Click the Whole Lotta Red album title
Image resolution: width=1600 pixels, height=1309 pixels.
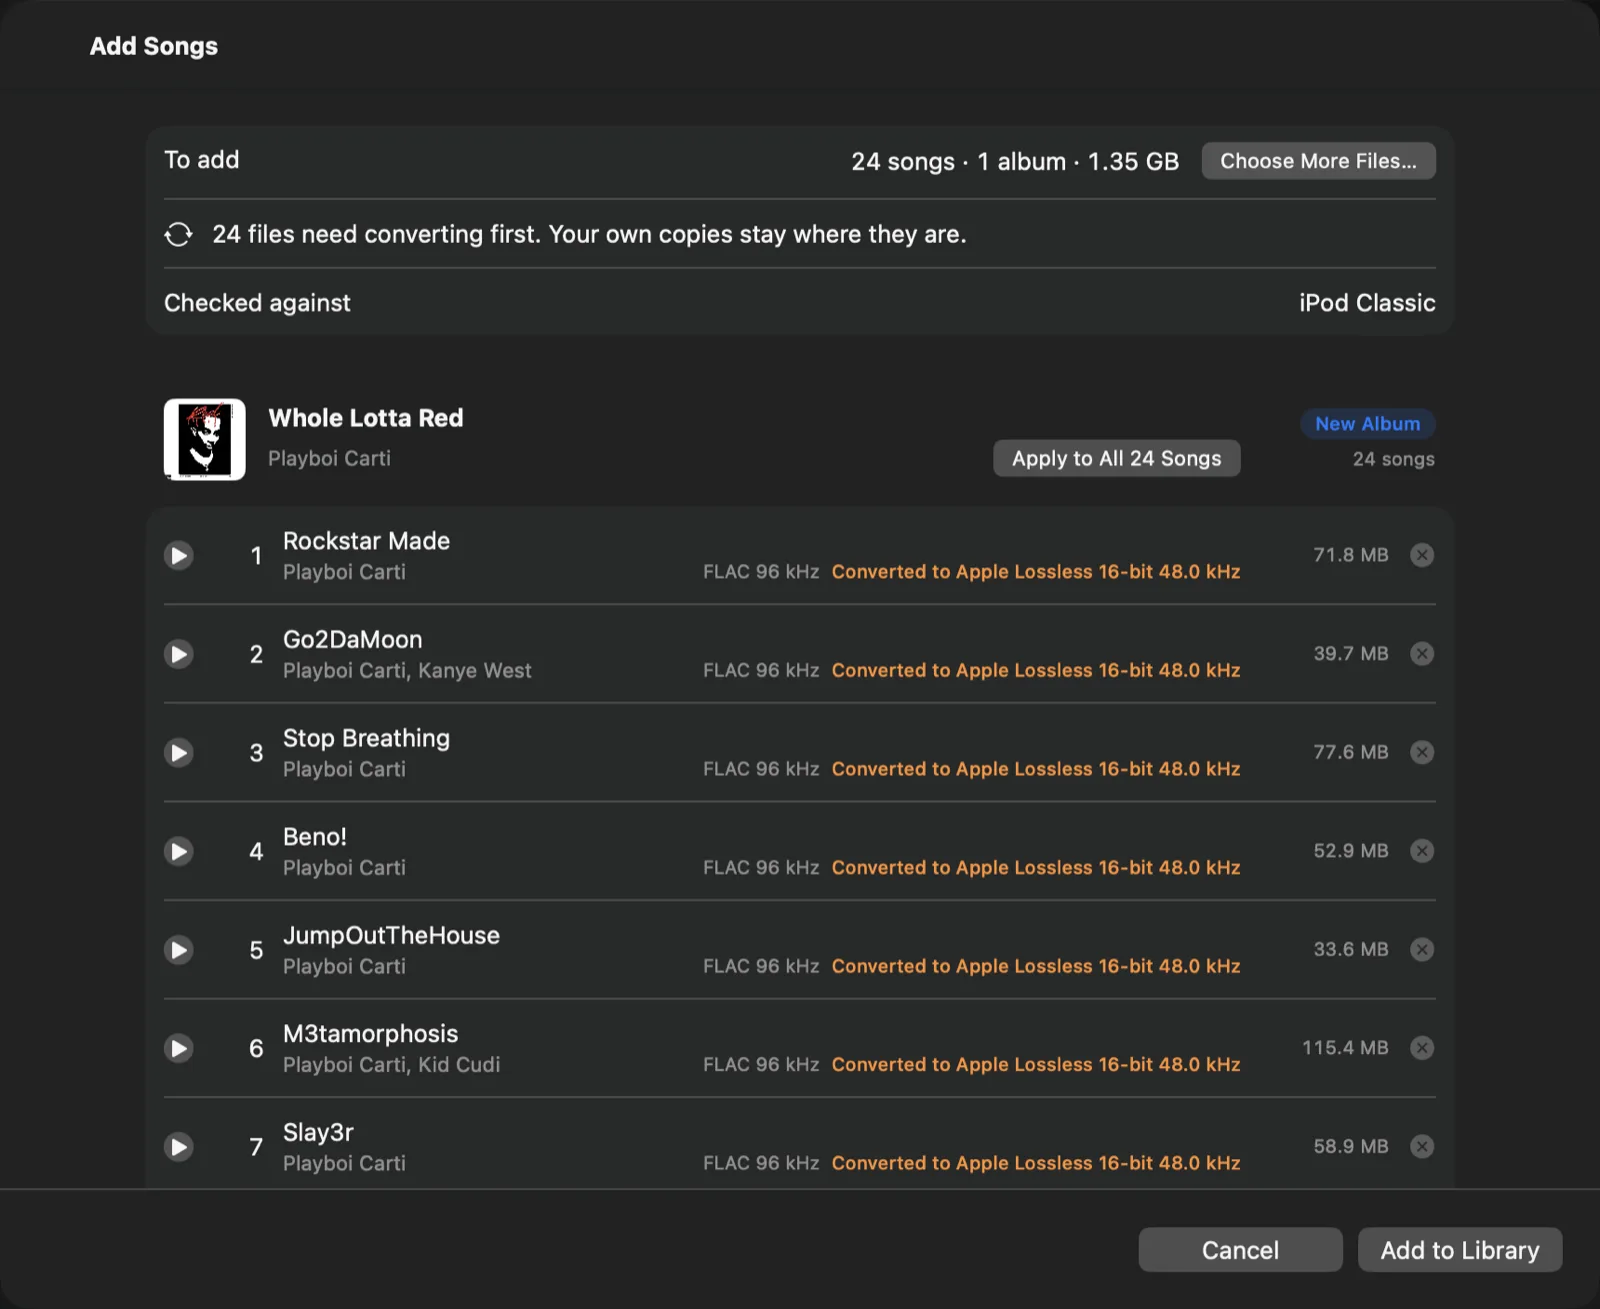pyautogui.click(x=366, y=418)
